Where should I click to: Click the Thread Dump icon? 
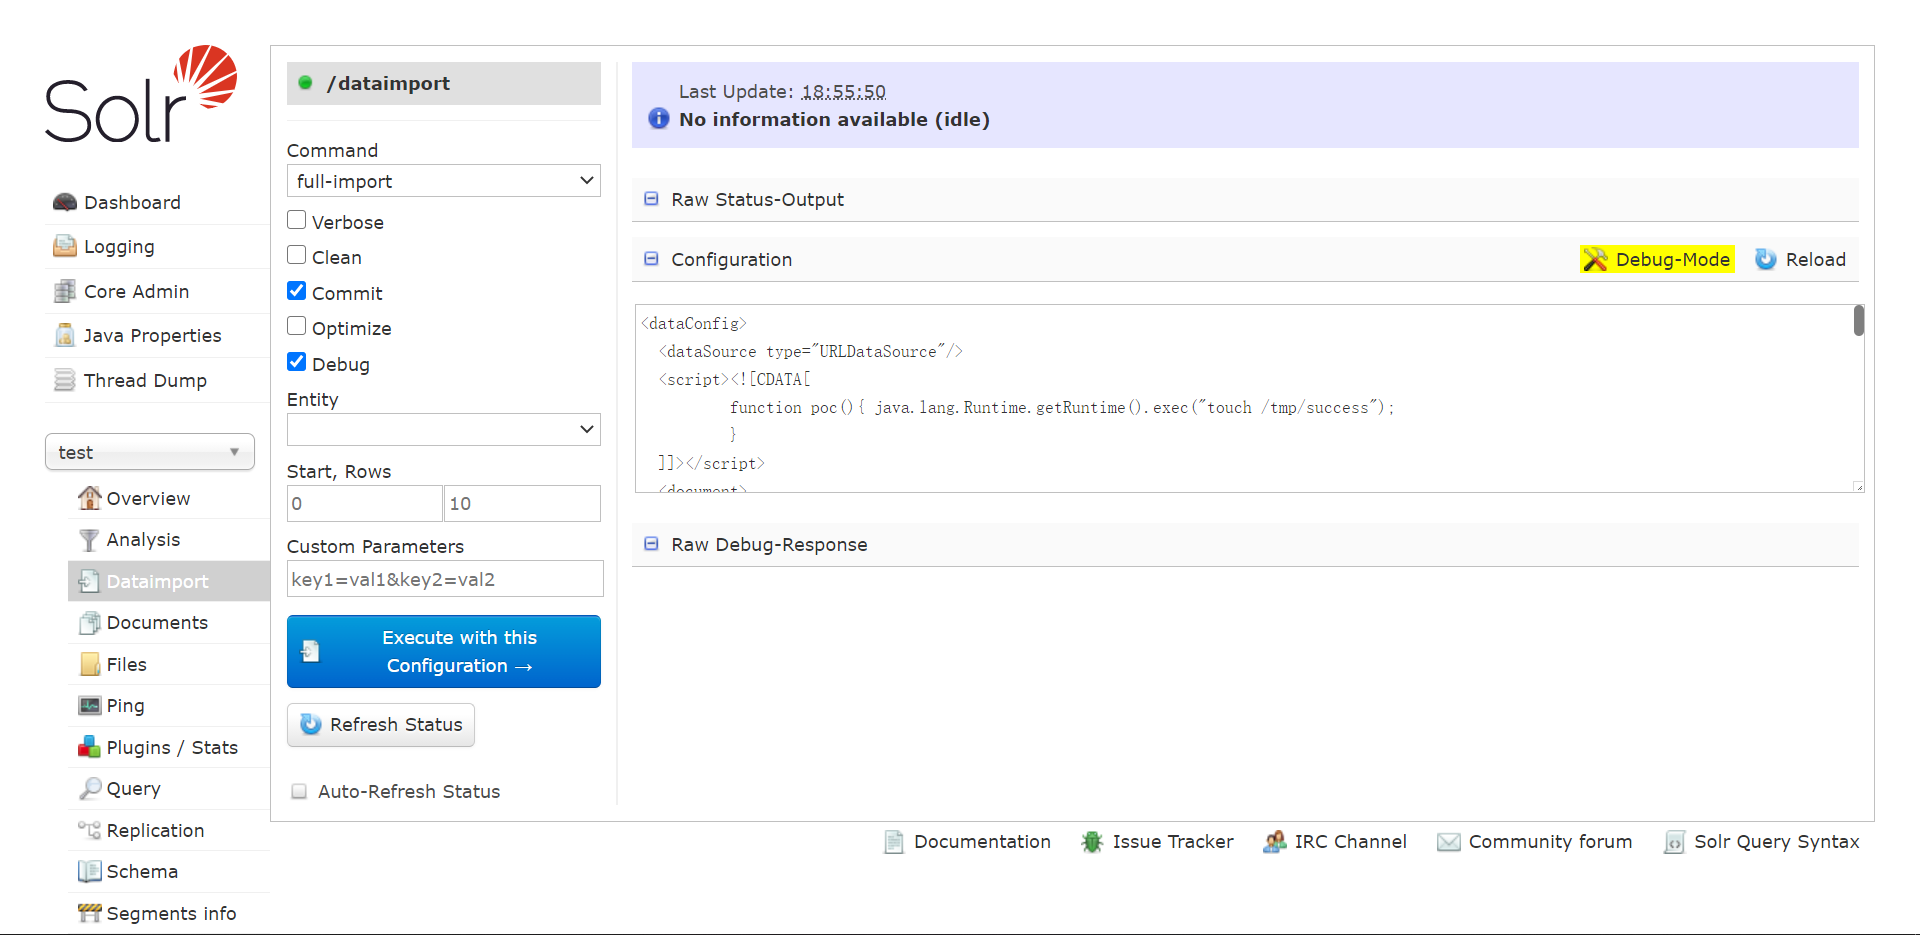click(65, 380)
